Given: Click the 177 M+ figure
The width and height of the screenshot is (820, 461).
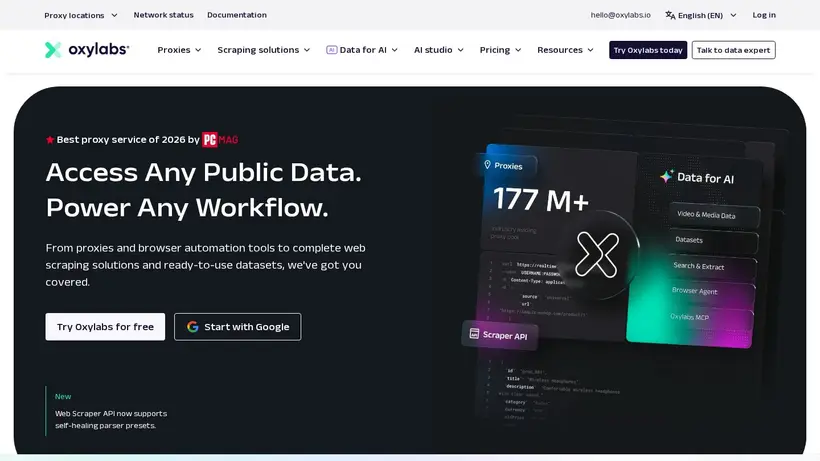Looking at the screenshot, I should coord(541,200).
